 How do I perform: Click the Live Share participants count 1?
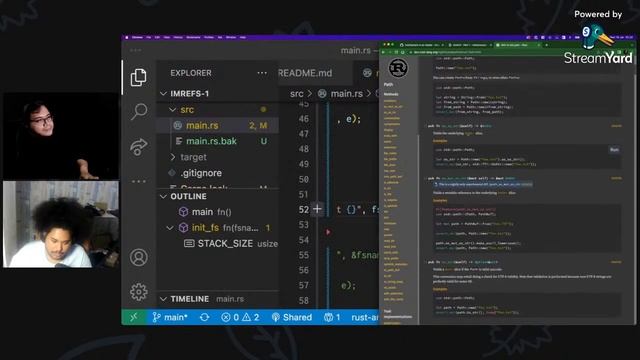tap(332, 317)
